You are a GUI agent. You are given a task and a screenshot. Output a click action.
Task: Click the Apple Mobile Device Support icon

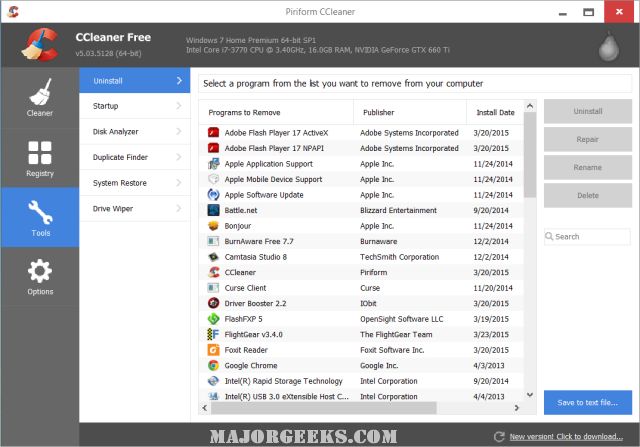click(x=213, y=179)
